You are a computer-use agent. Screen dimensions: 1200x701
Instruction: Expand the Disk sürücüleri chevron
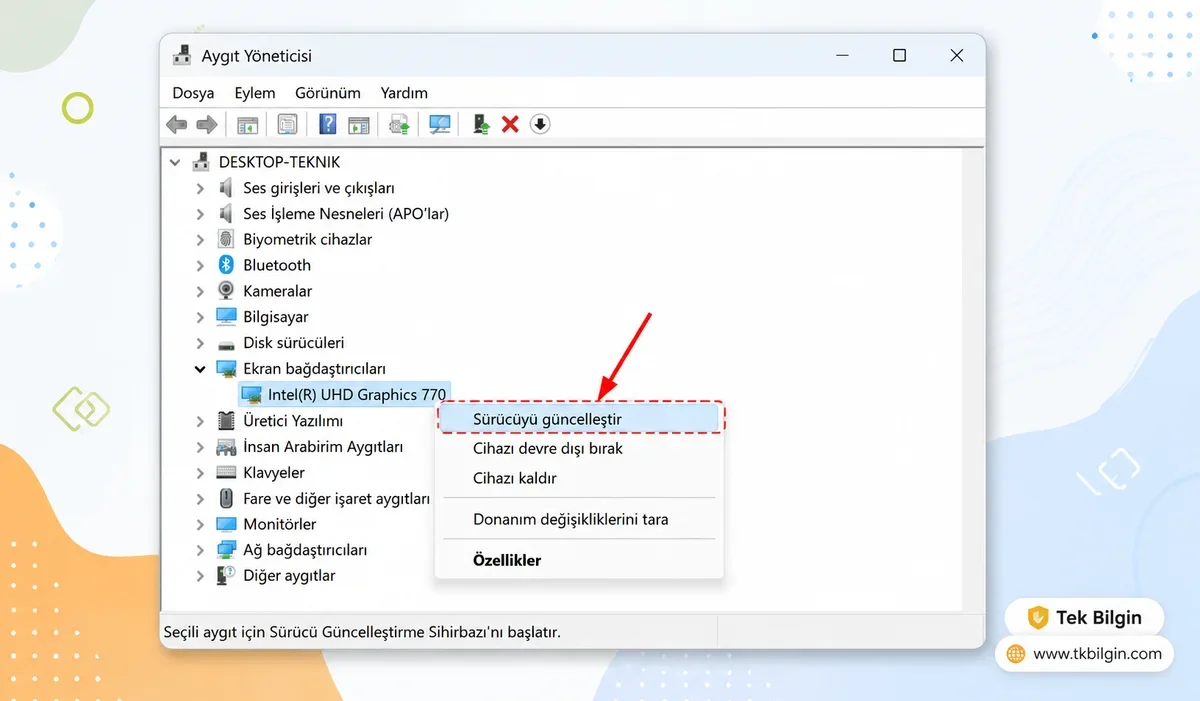pos(200,343)
